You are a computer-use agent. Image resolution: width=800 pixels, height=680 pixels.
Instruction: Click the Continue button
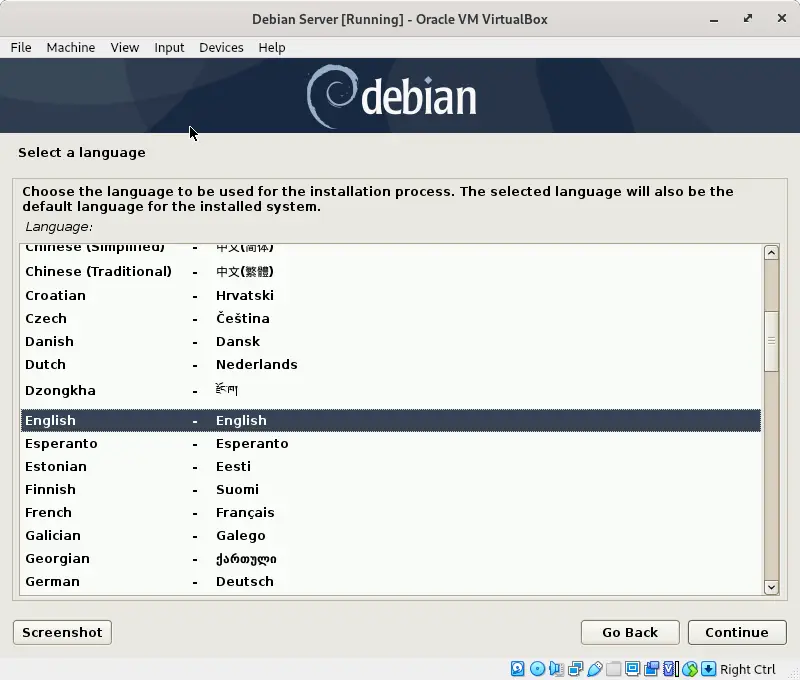tap(737, 632)
